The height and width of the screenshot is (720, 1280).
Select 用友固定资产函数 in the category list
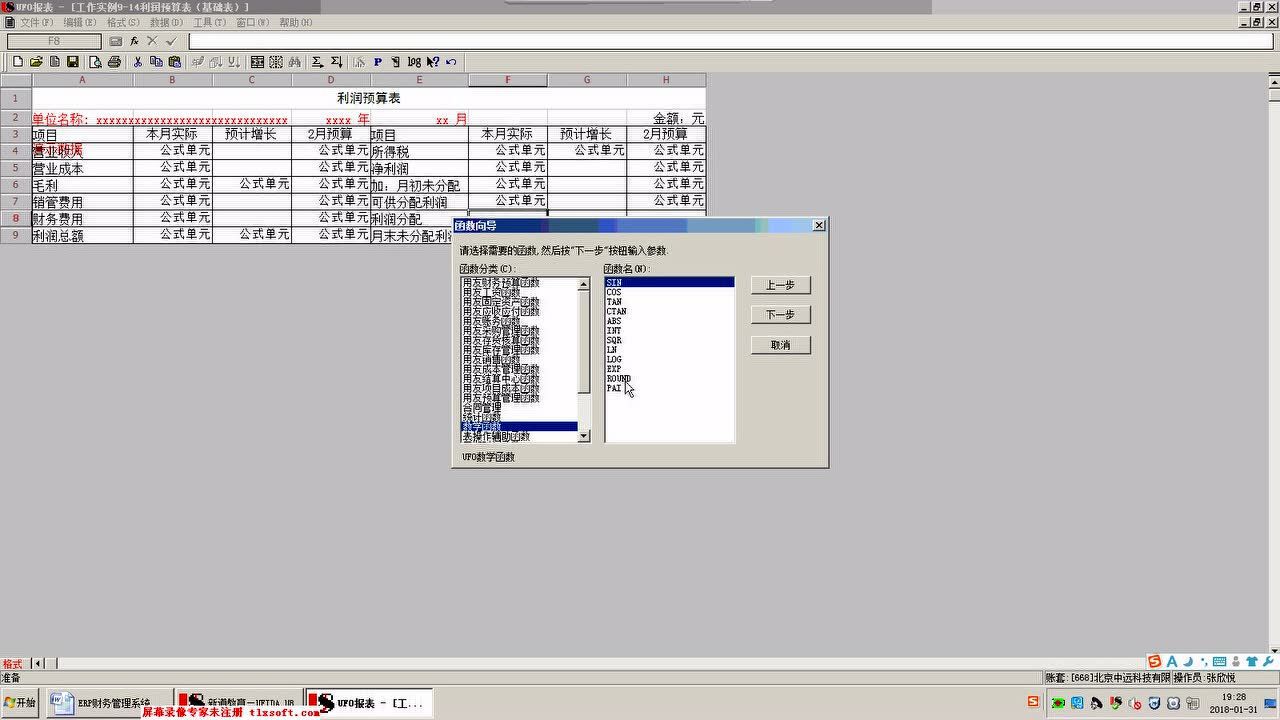[x=501, y=302]
